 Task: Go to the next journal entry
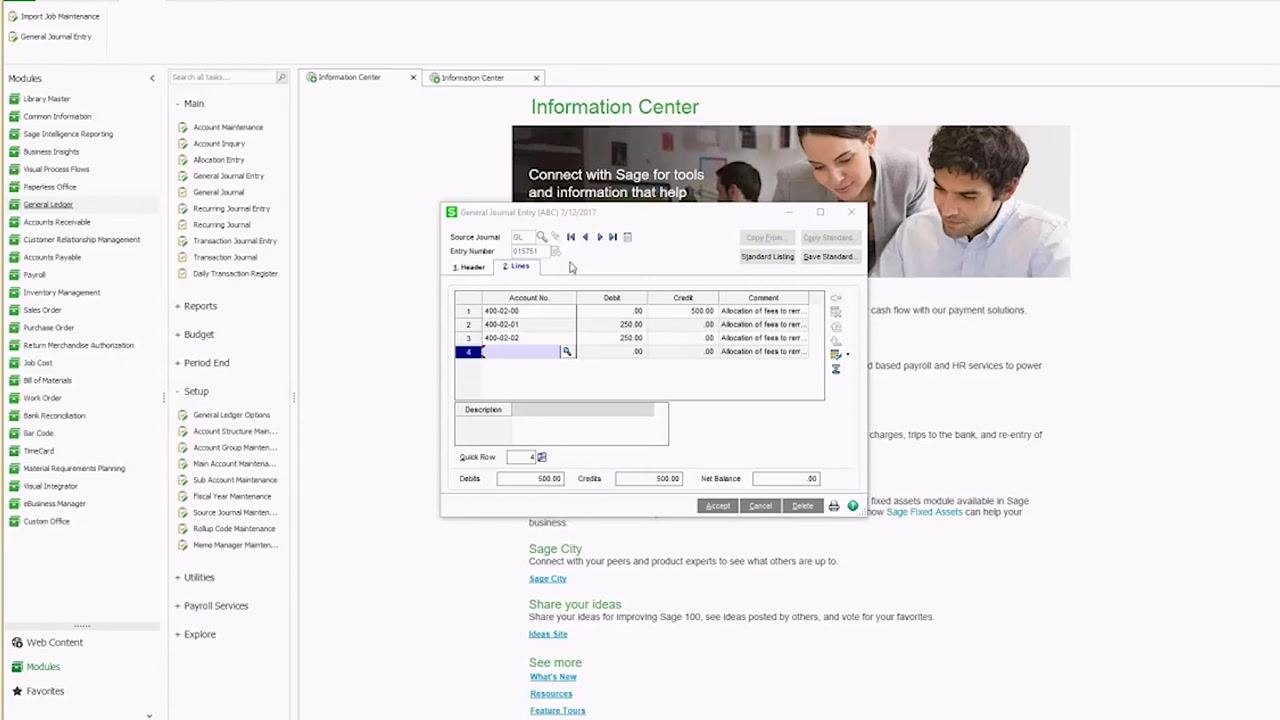(x=599, y=237)
